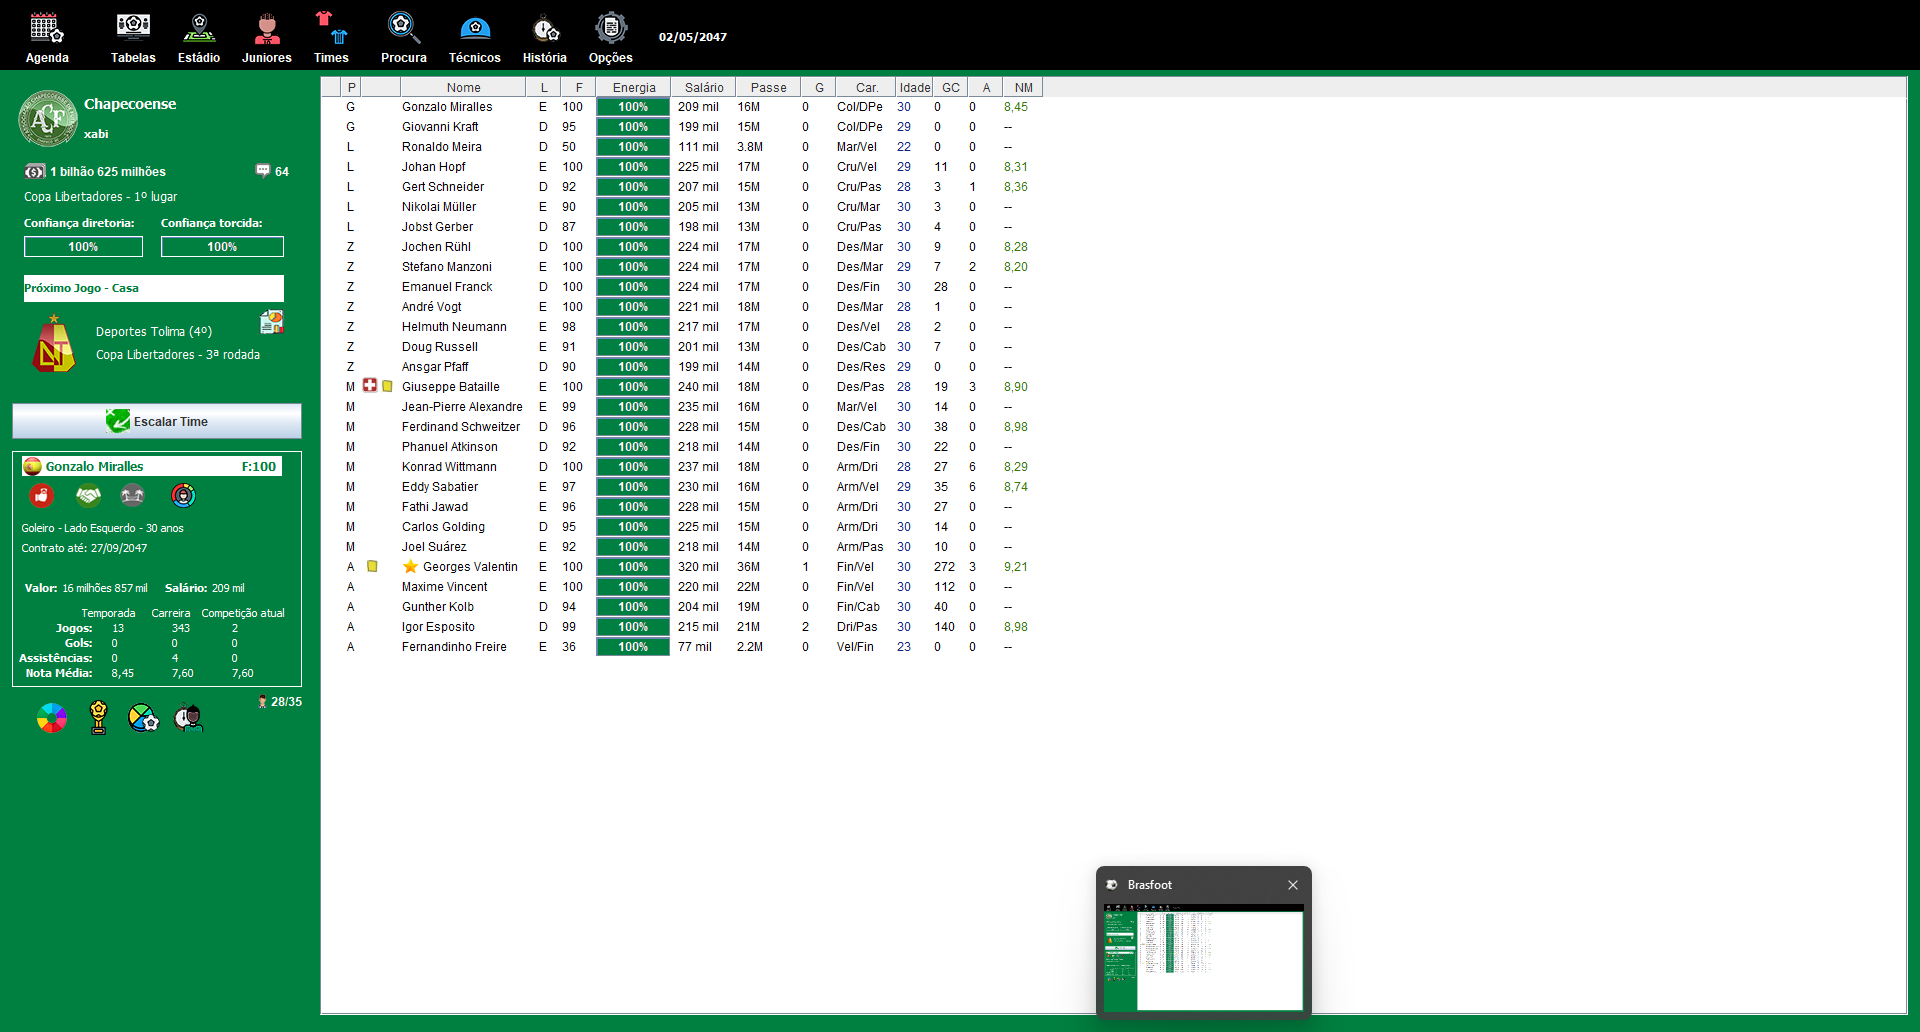Viewport: 1920px width, 1032px height.
Task: Open the Opções settings gear
Action: (610, 38)
